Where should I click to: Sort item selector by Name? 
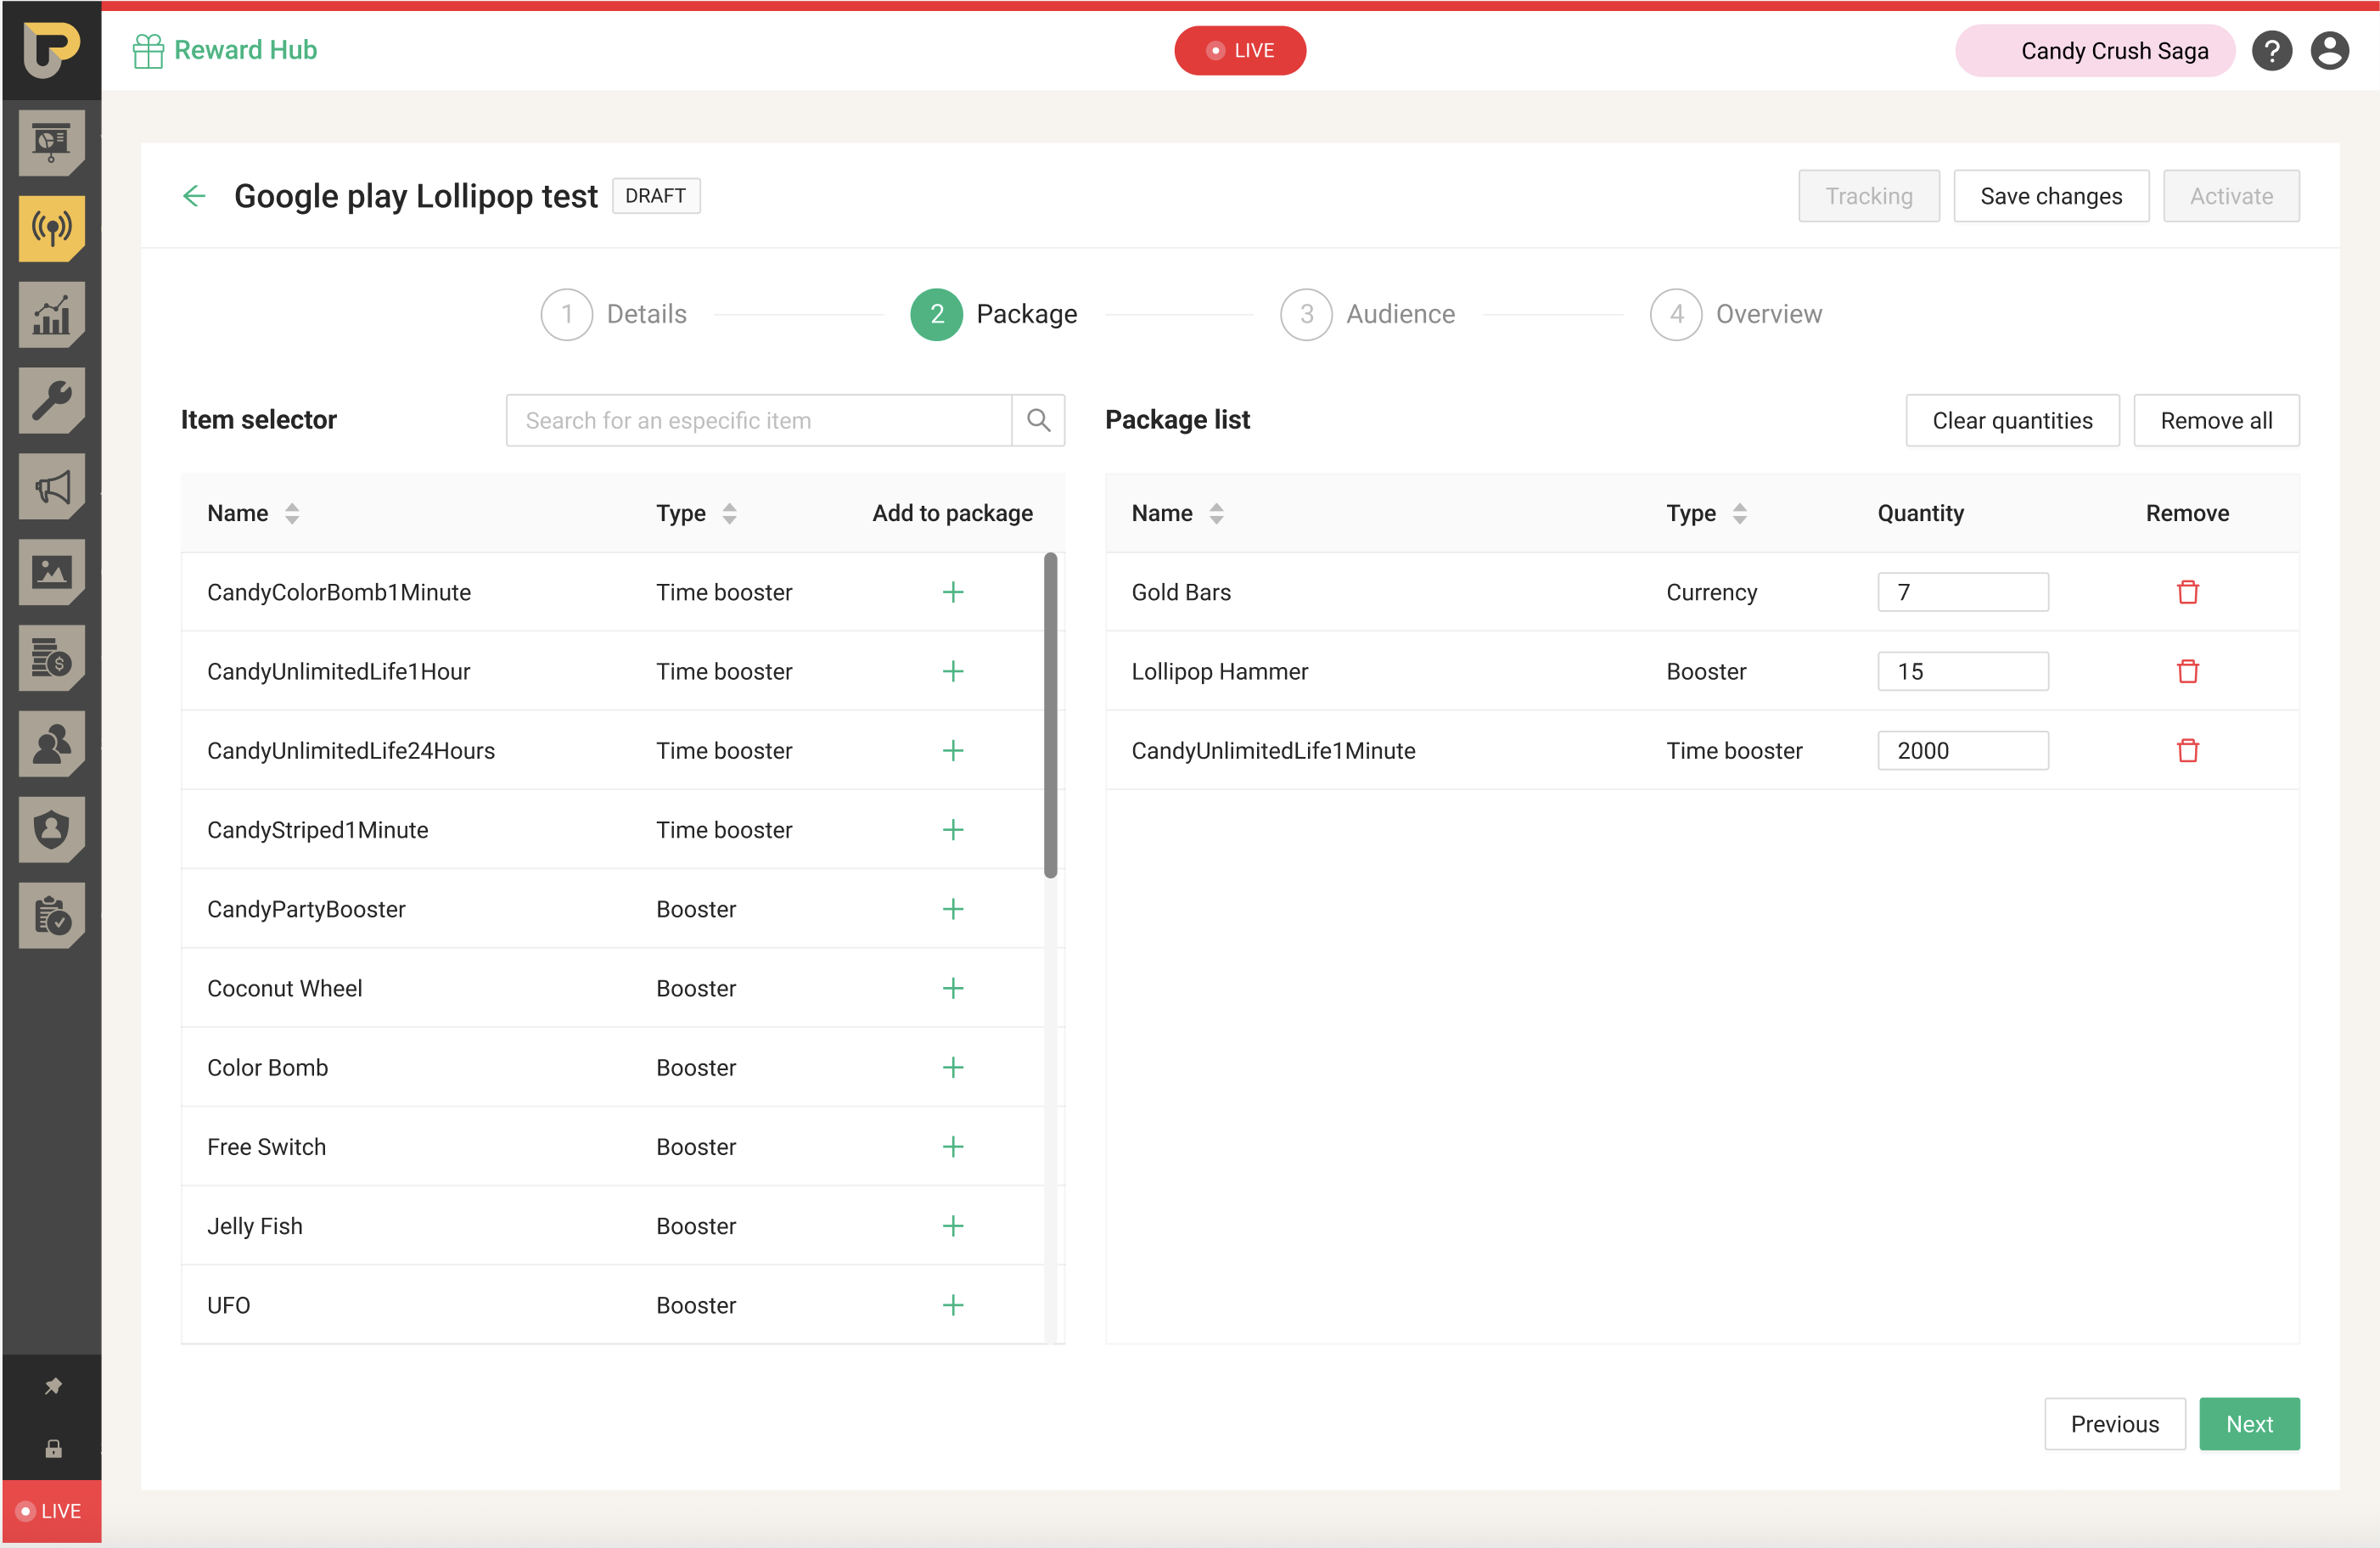291,513
